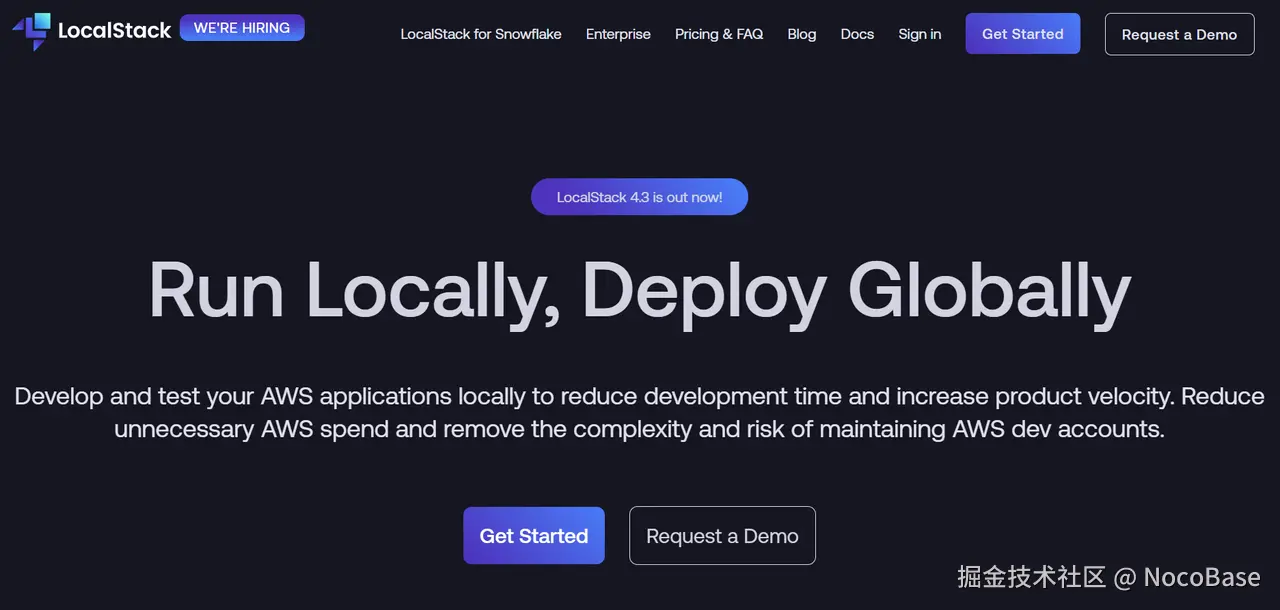
Task: Navigate to the Enterprise section
Action: pyautogui.click(x=618, y=34)
